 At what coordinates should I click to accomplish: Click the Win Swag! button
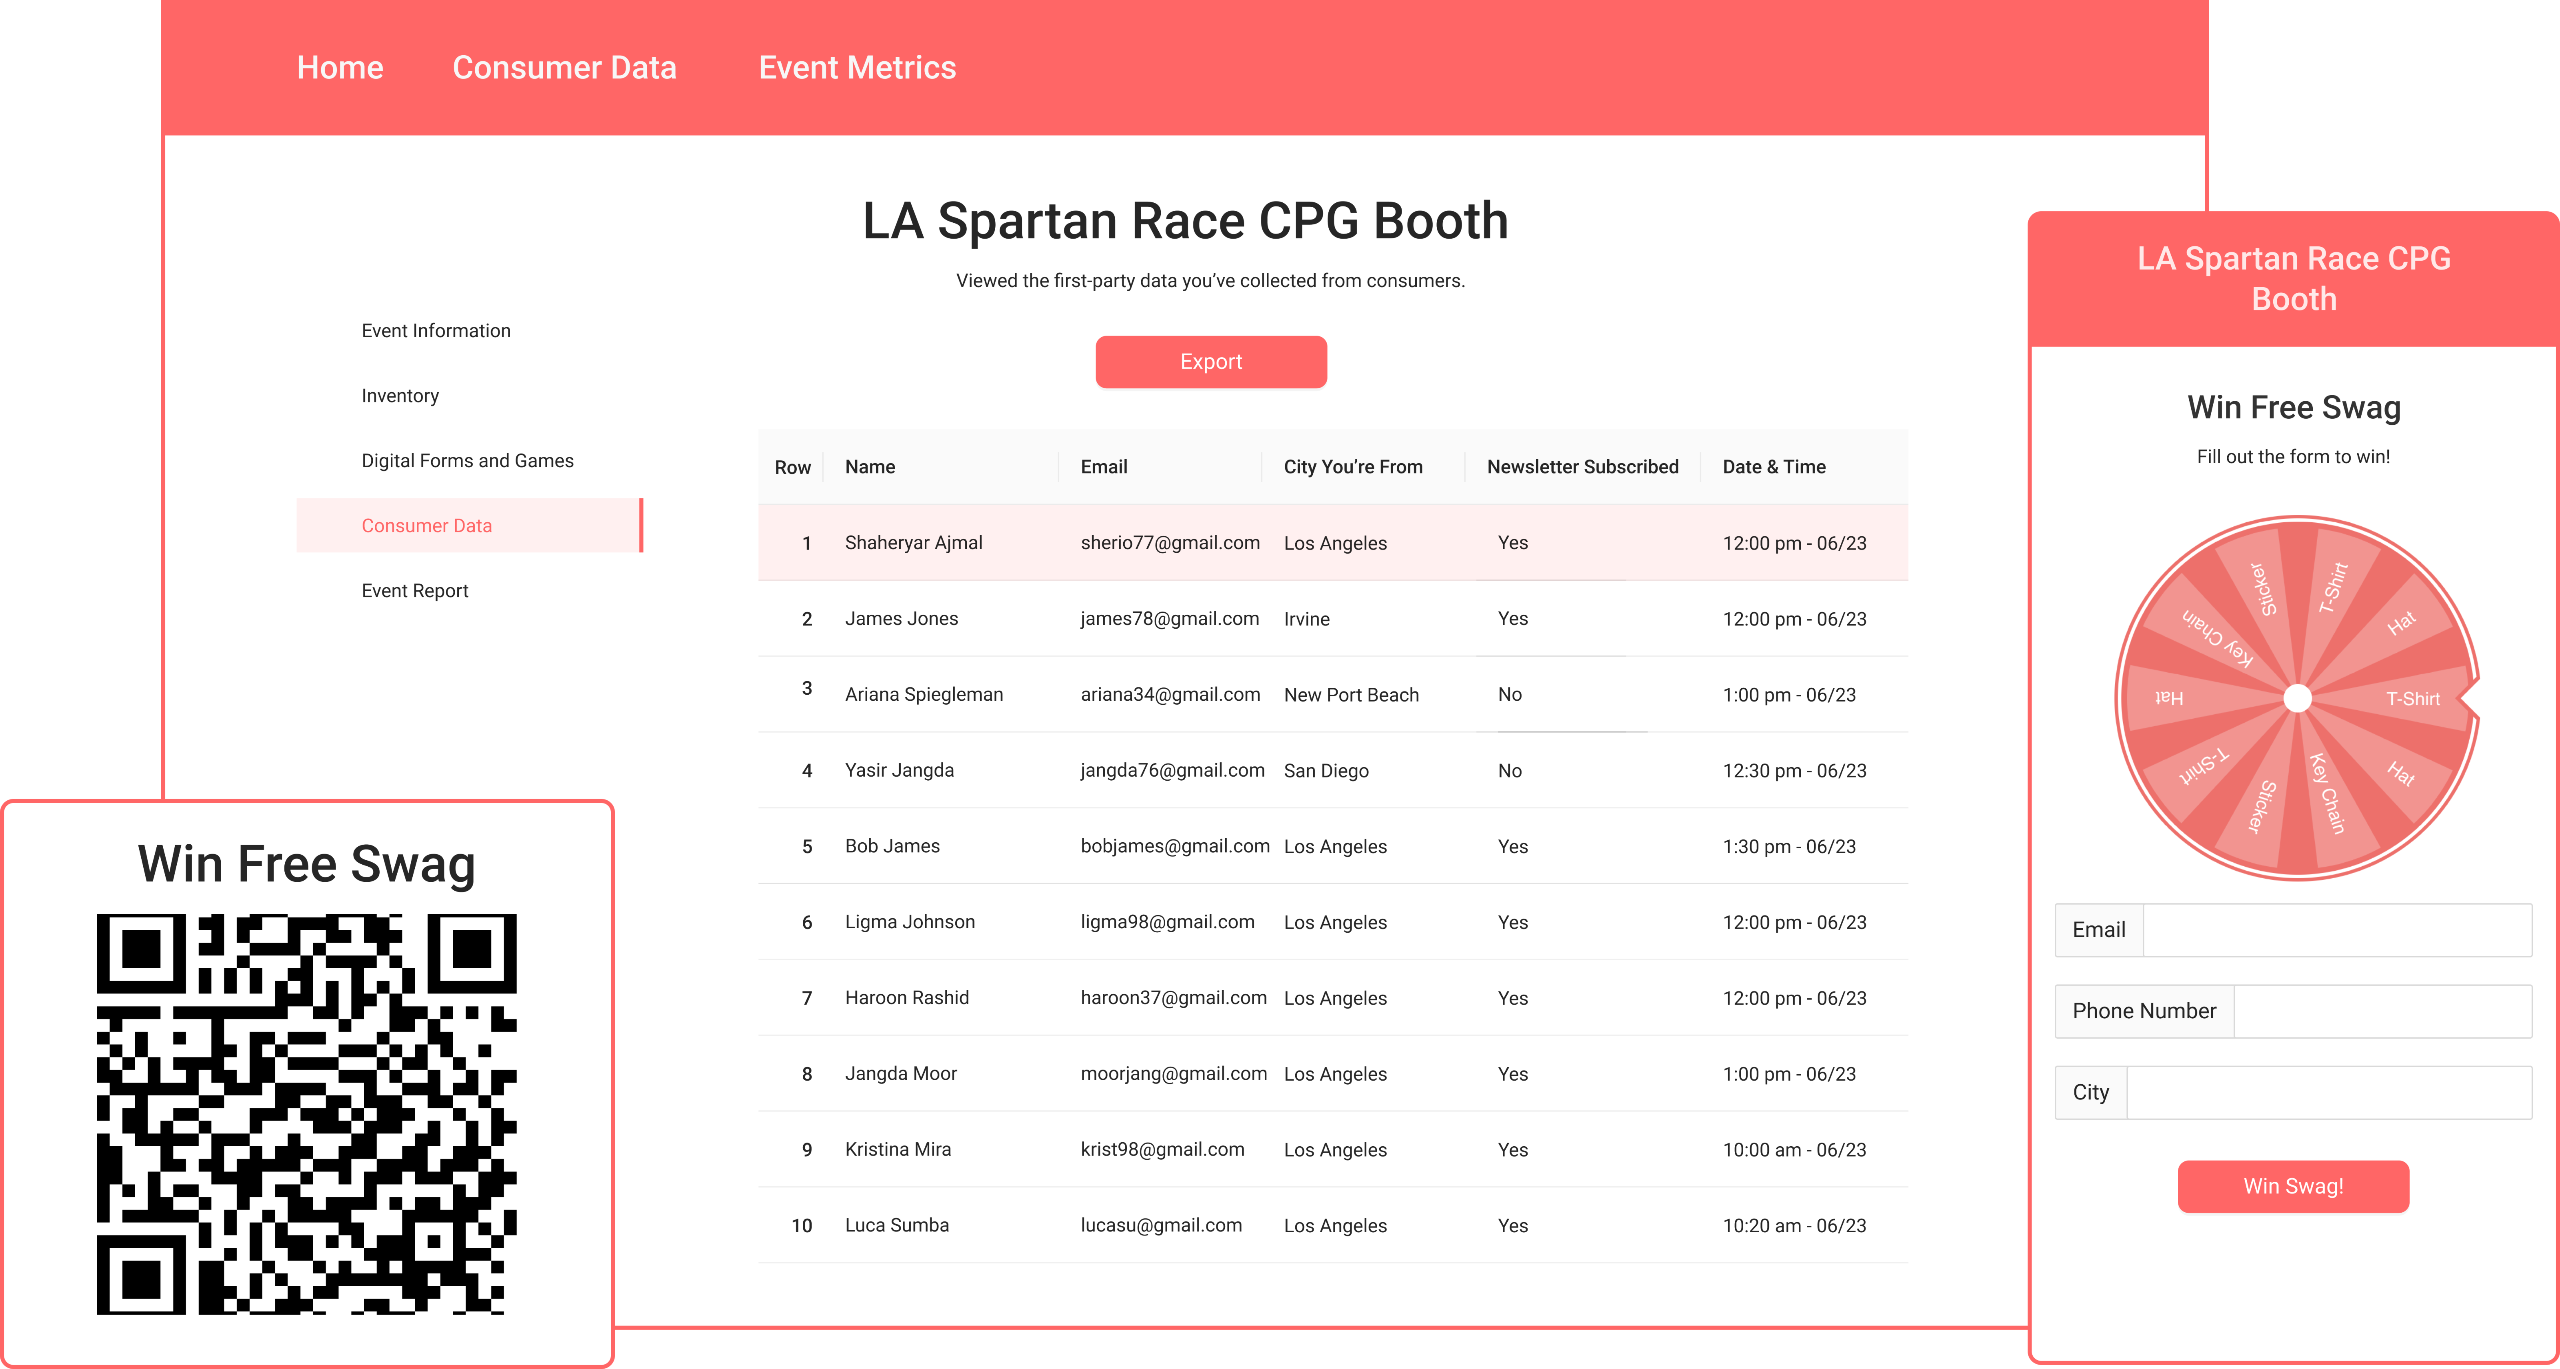coord(2293,1186)
